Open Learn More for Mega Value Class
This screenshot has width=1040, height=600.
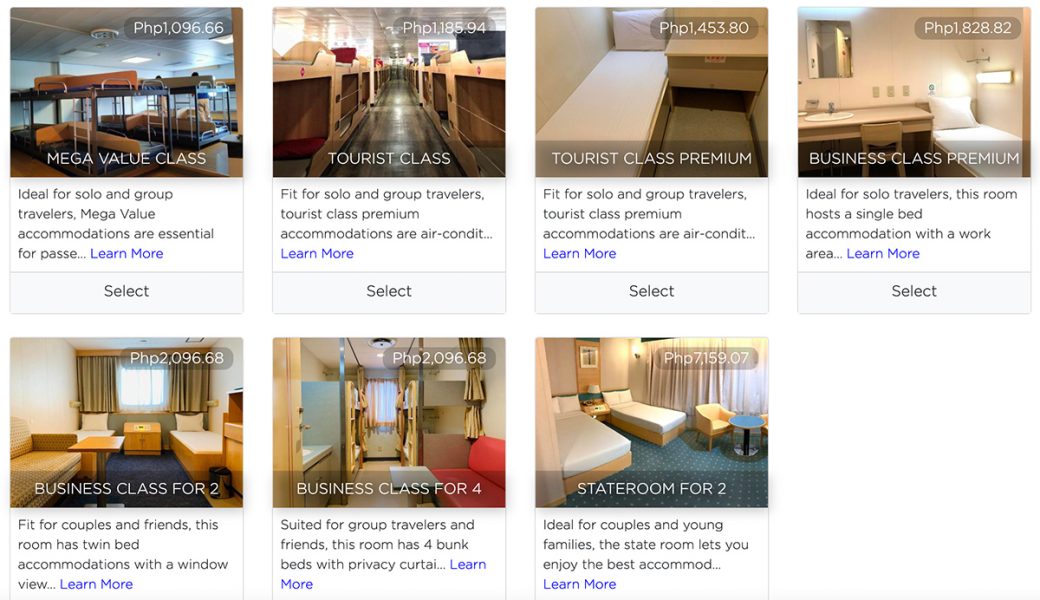[x=127, y=254]
